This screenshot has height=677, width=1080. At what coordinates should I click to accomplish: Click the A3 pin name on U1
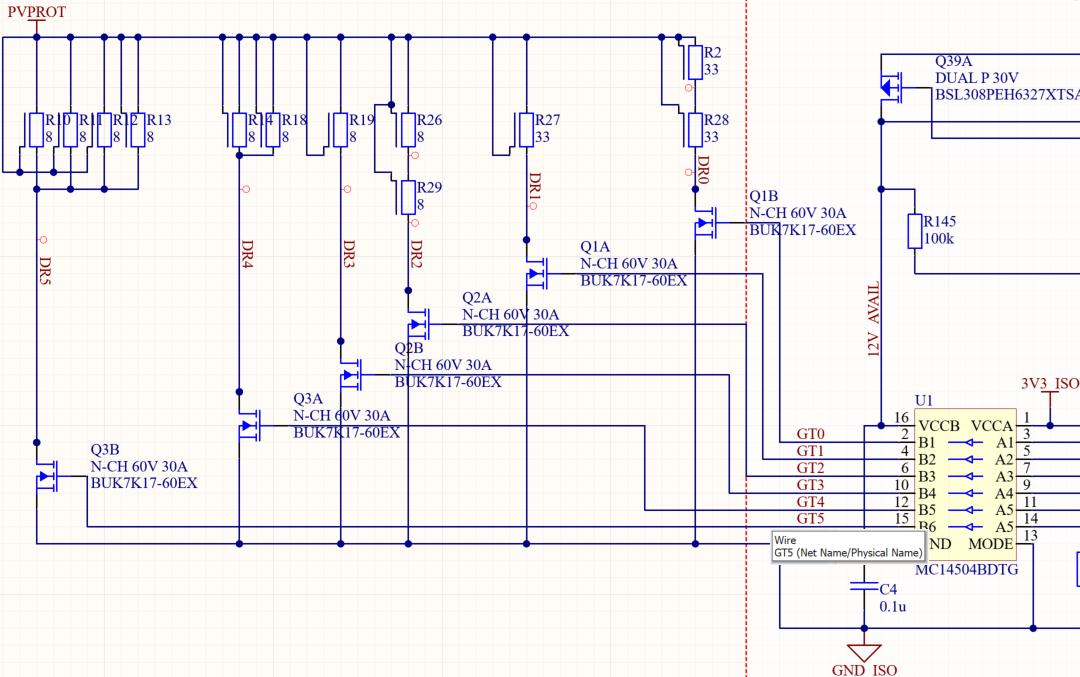click(x=1004, y=477)
